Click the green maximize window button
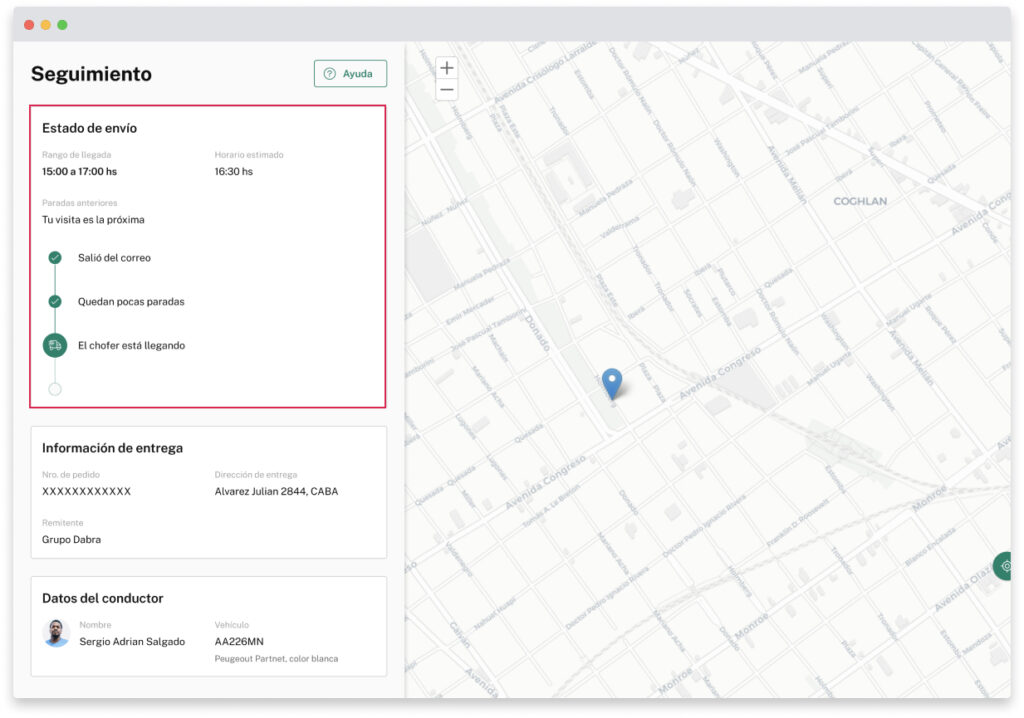 tap(62, 25)
